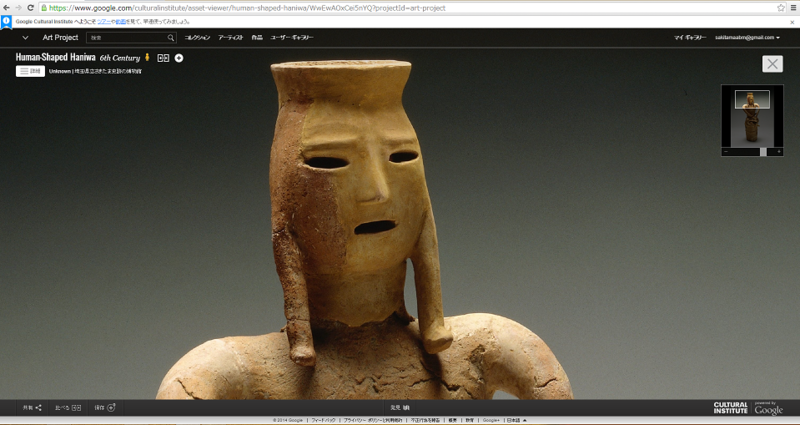Zoom in with the plus button under thumbnail
The height and width of the screenshot is (425, 800).
[x=779, y=152]
